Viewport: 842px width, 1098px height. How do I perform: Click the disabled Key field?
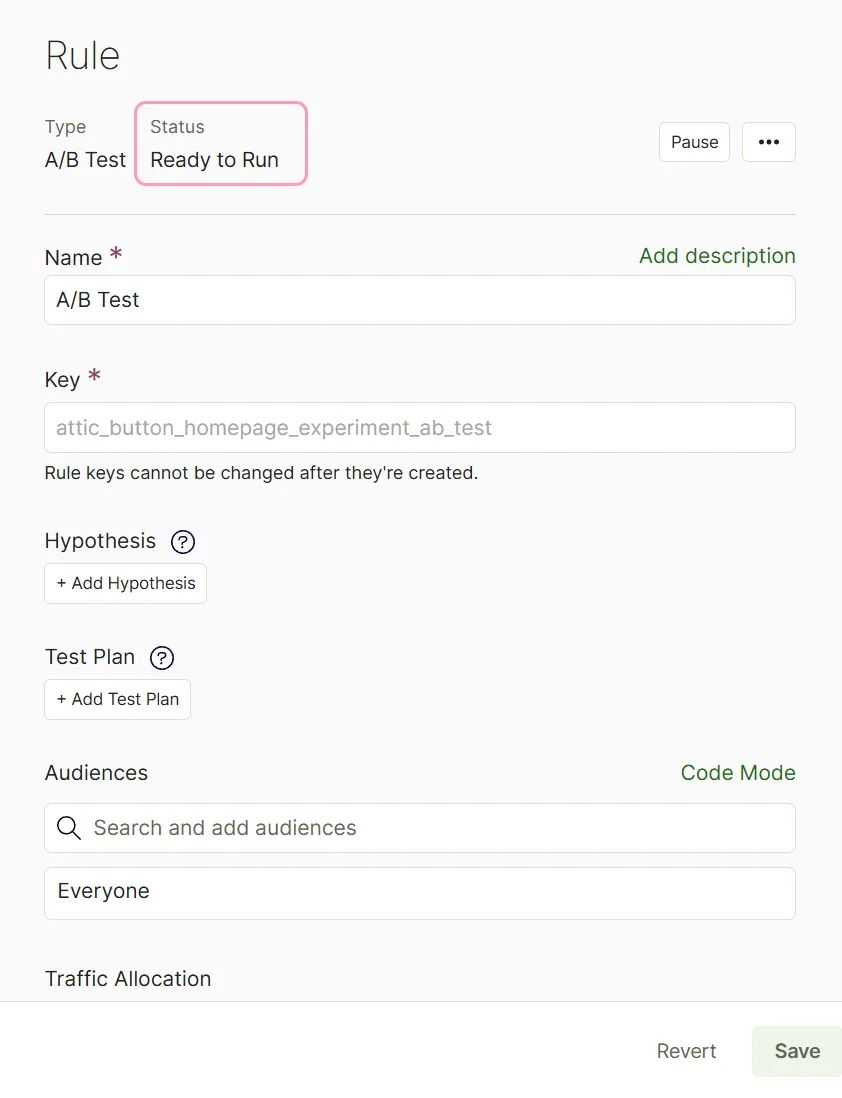(420, 427)
